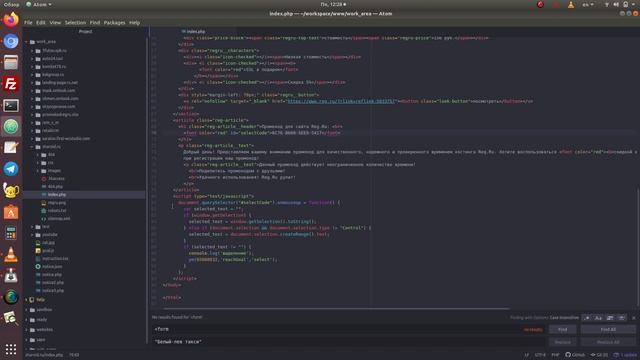Open the .json file in tree
Viewport: 640px width, 360px height.
(52, 267)
